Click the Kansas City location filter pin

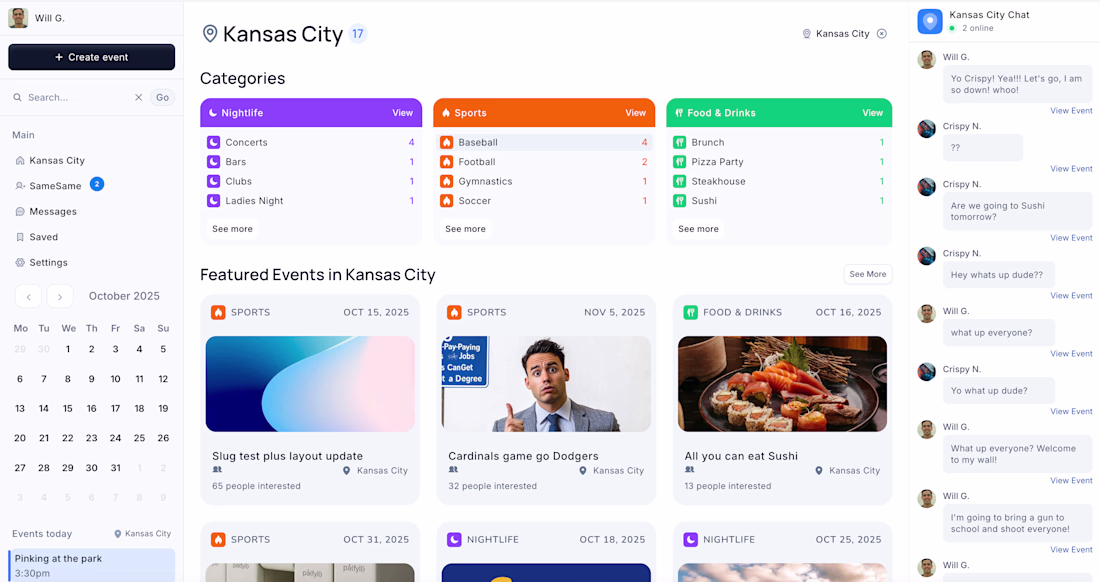pos(807,34)
